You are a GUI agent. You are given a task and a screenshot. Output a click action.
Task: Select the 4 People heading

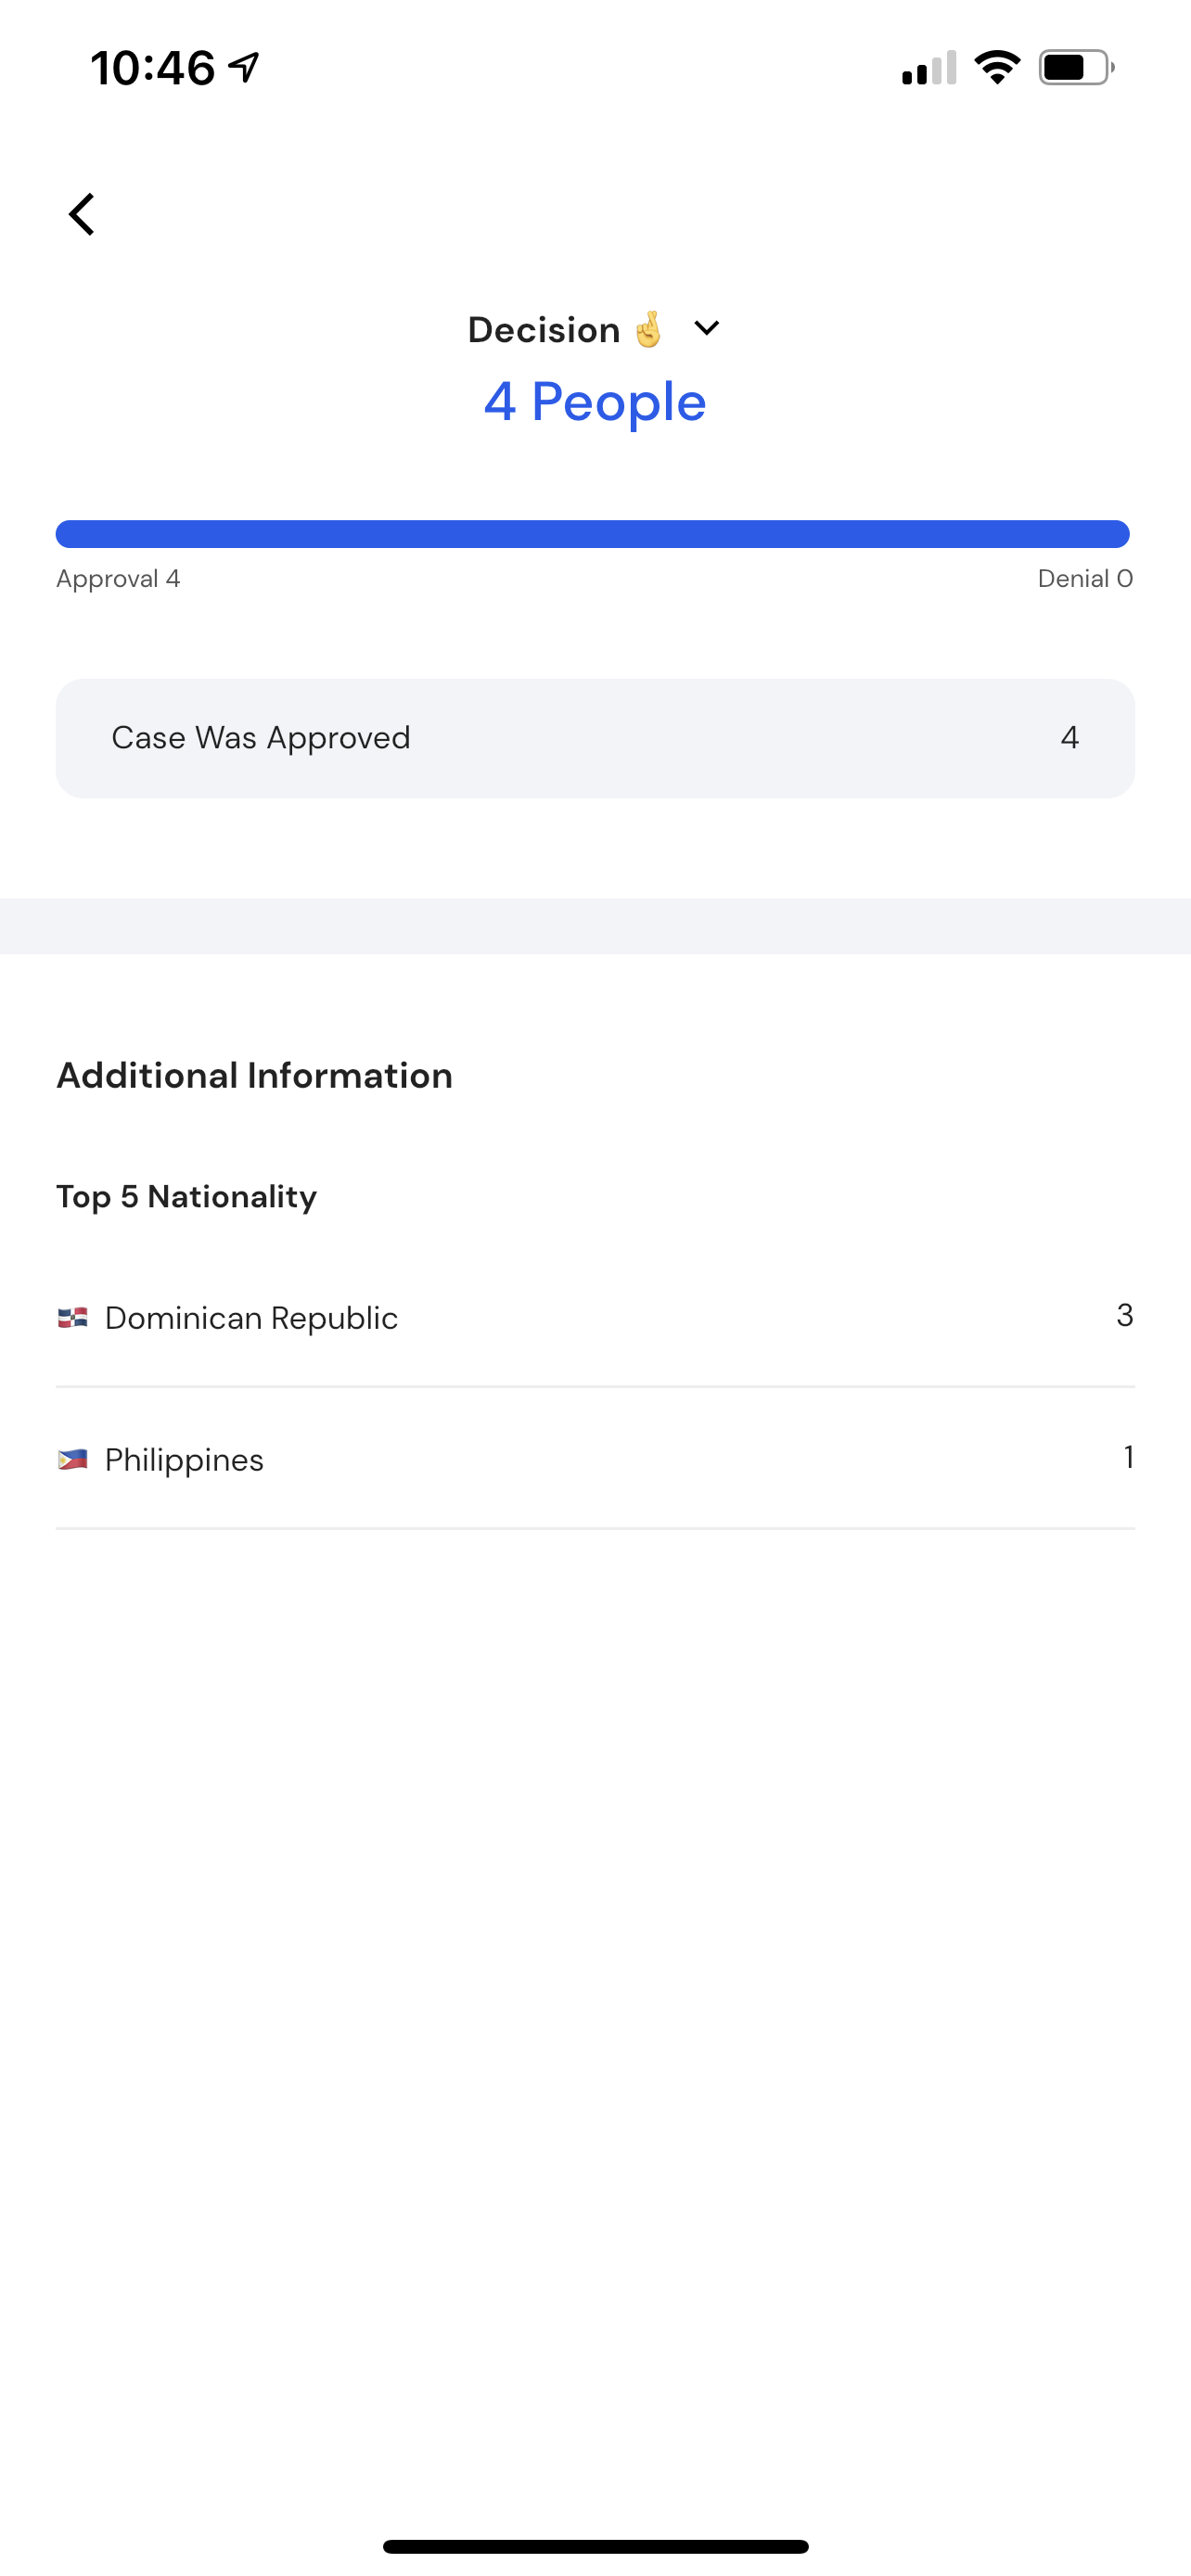click(x=595, y=402)
